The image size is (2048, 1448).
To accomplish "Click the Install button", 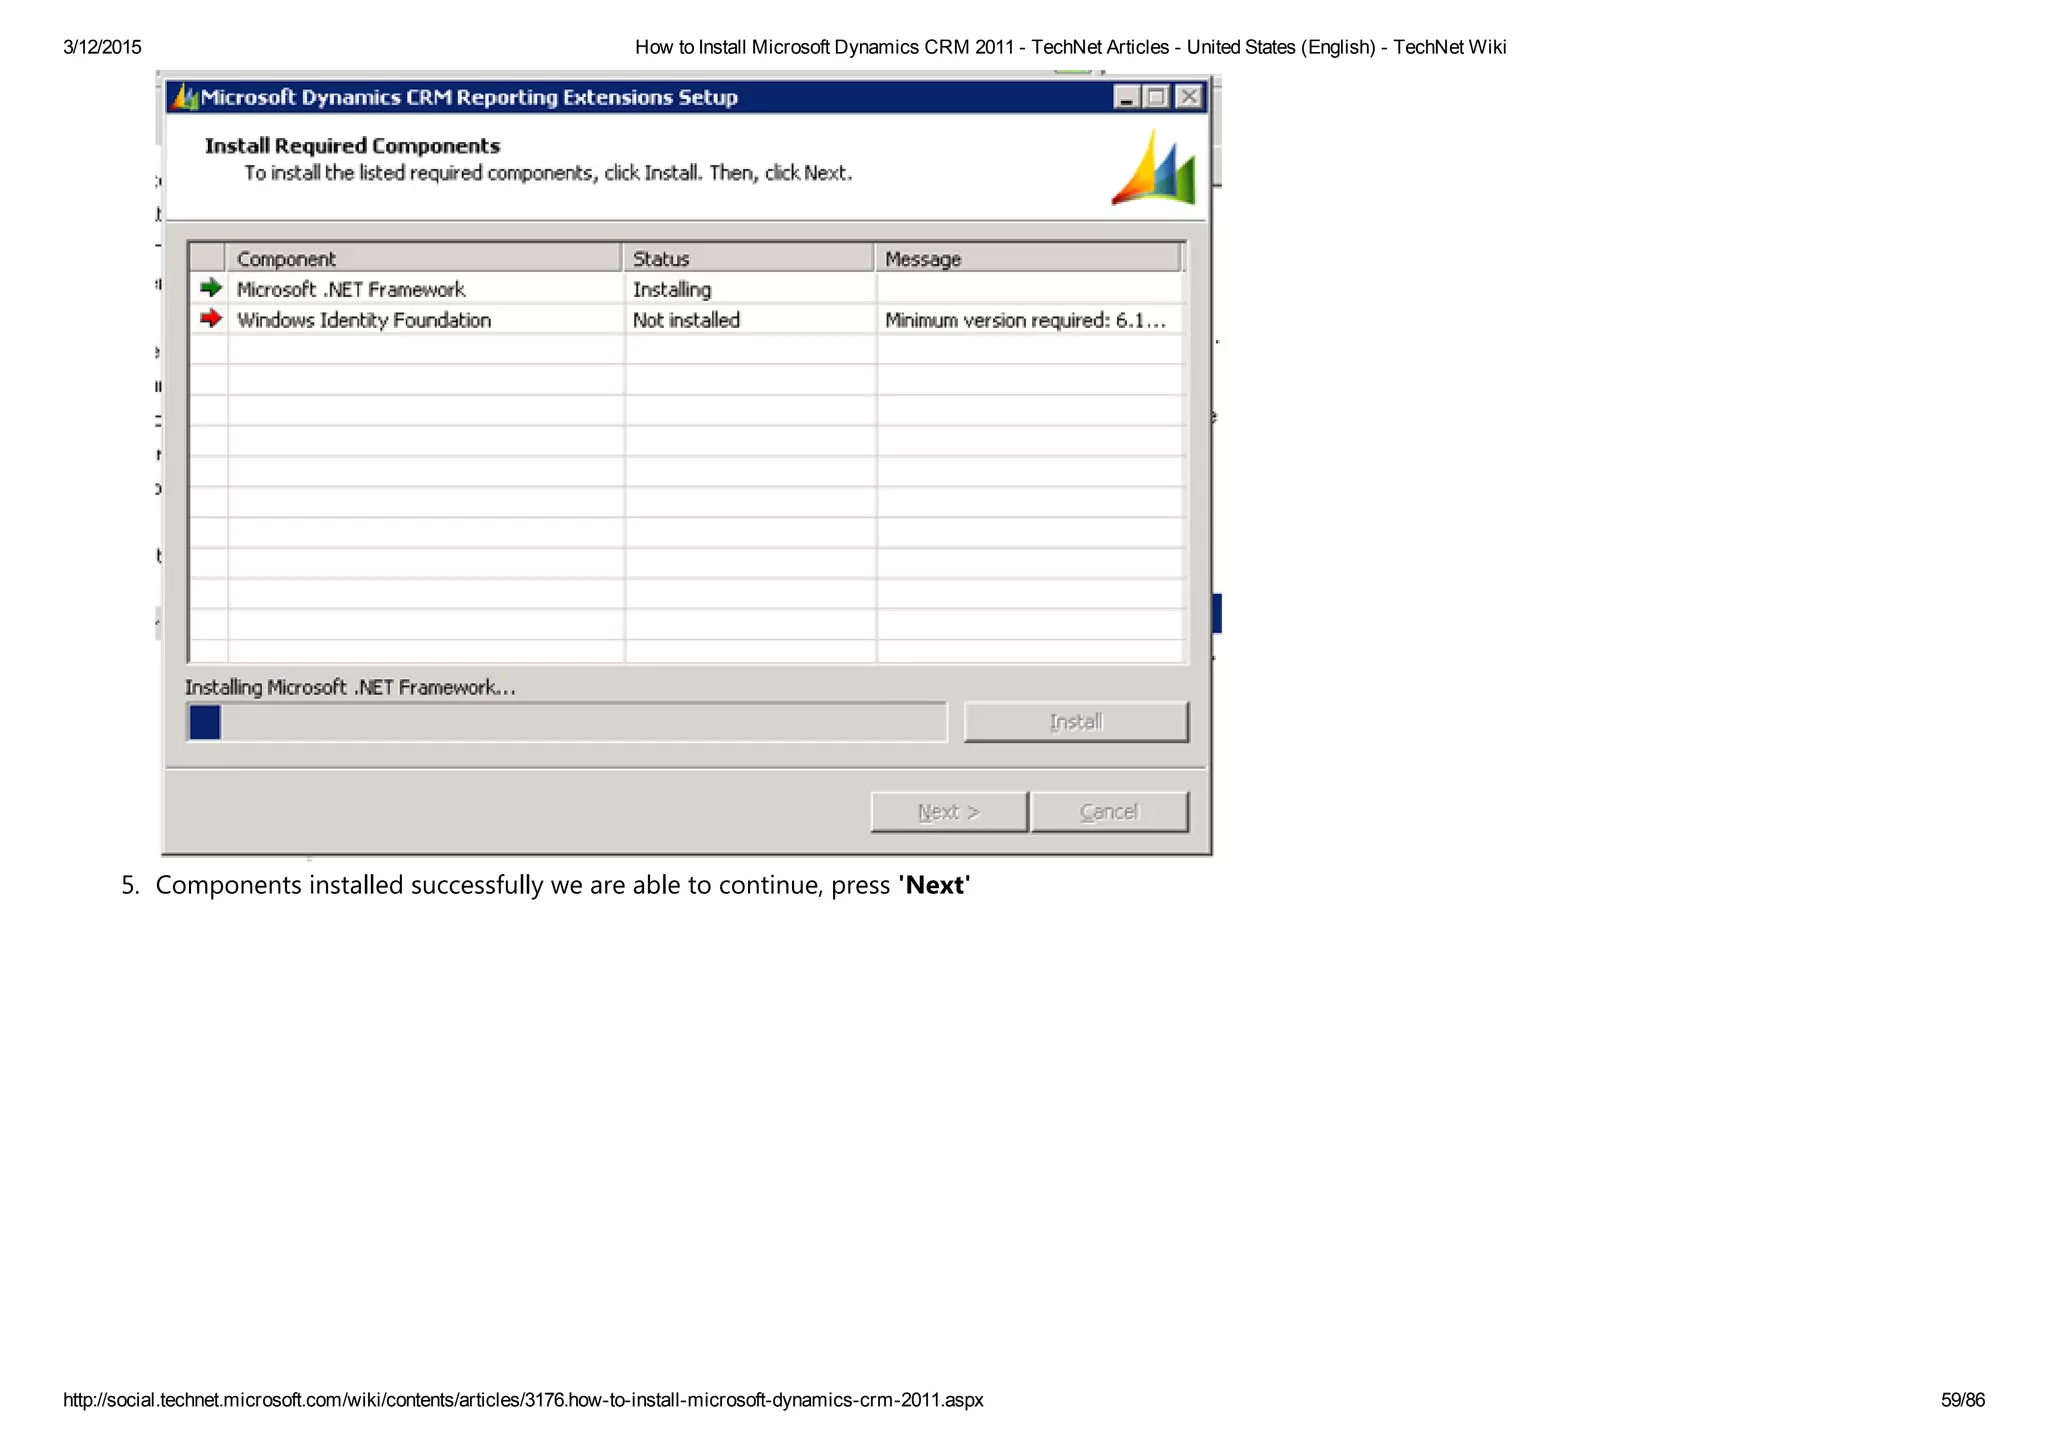I will (x=1076, y=722).
